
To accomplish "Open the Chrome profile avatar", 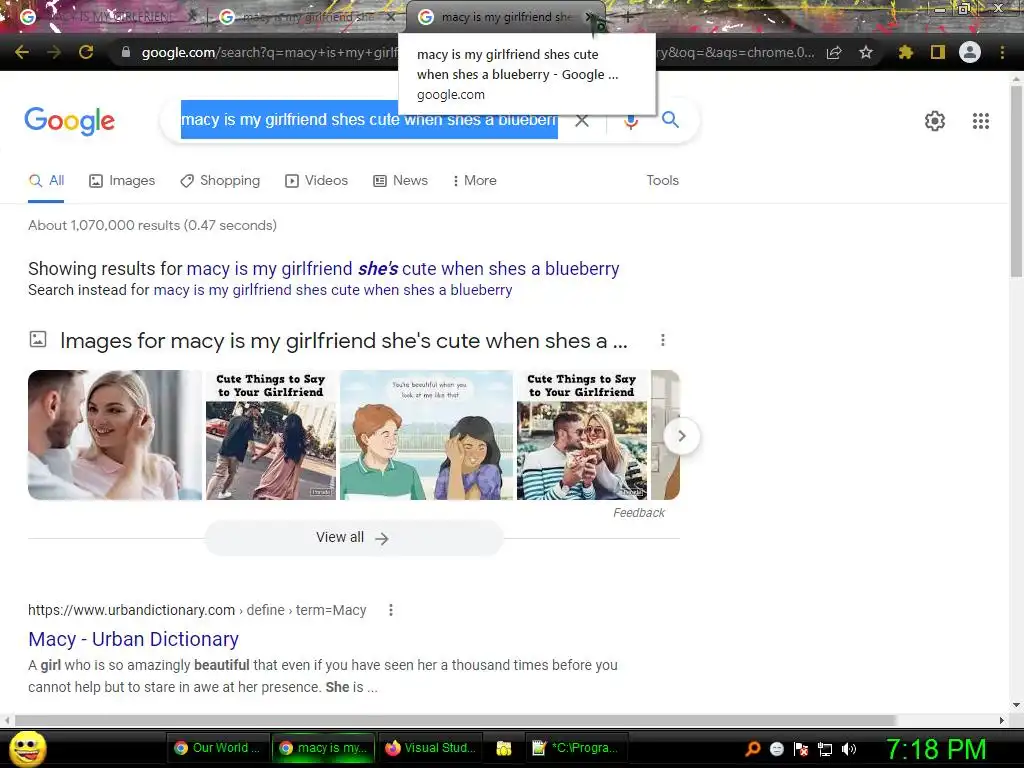I will pyautogui.click(x=970, y=52).
